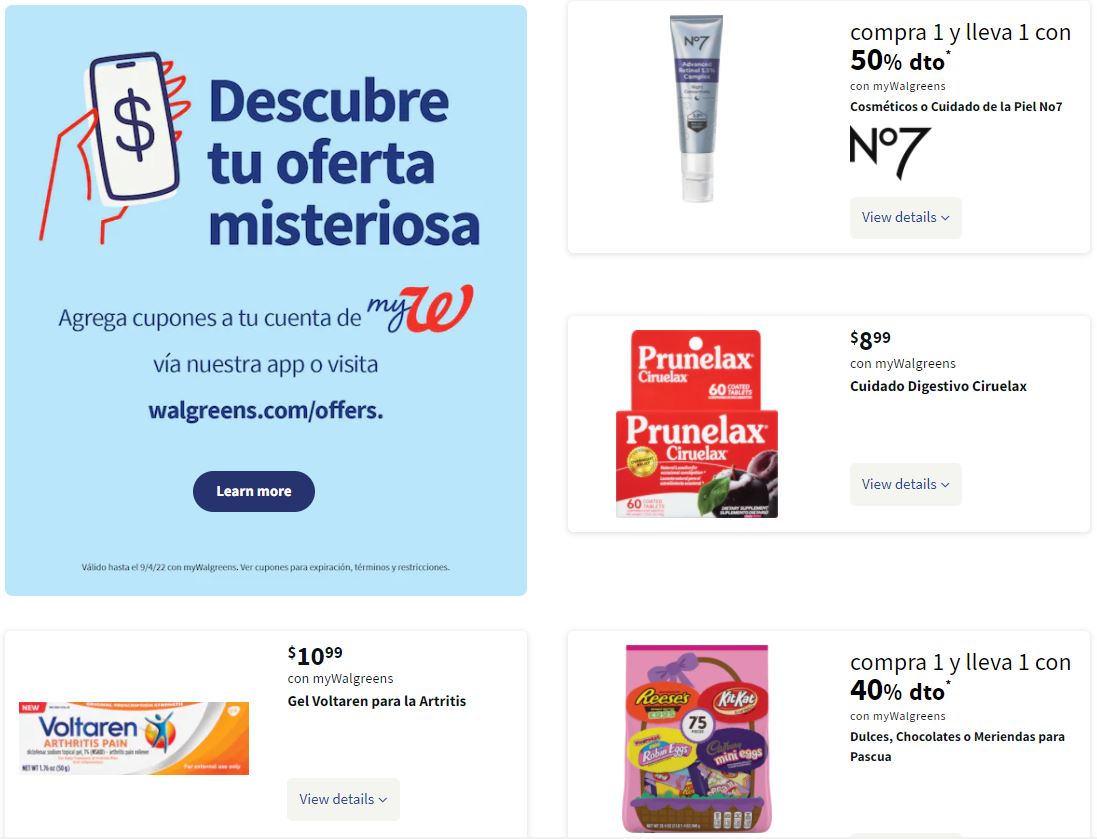Image resolution: width=1097 pixels, height=839 pixels.
Task: Click the walgreens.com/offers link text
Action: point(266,410)
